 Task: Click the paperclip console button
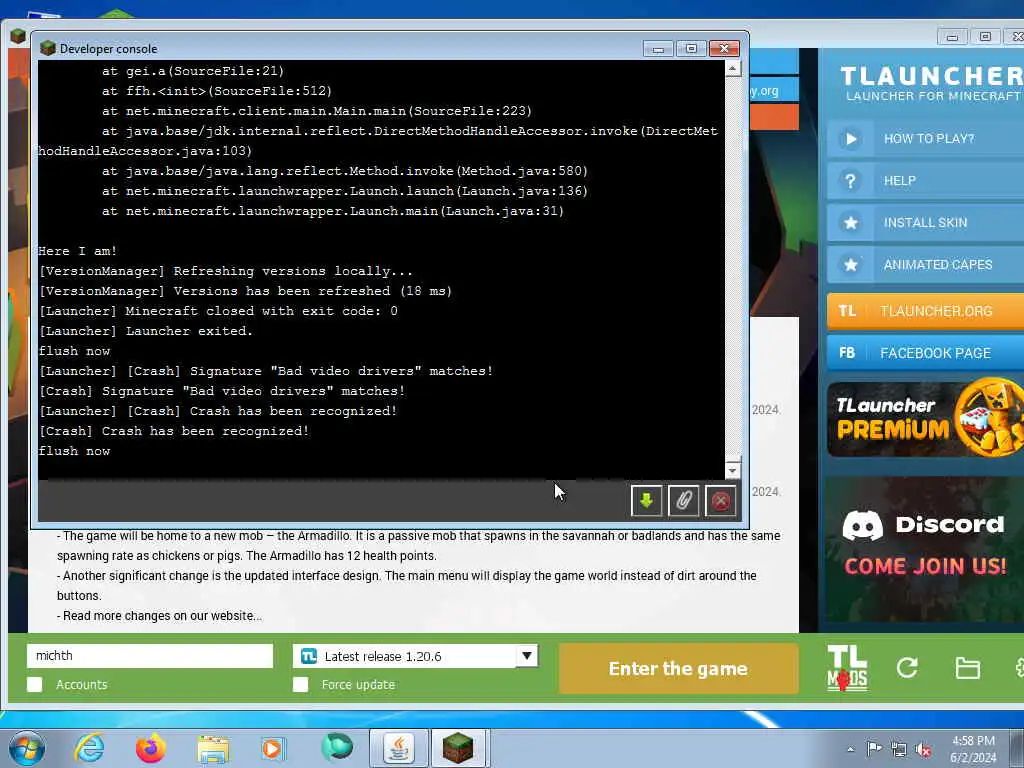coord(684,501)
